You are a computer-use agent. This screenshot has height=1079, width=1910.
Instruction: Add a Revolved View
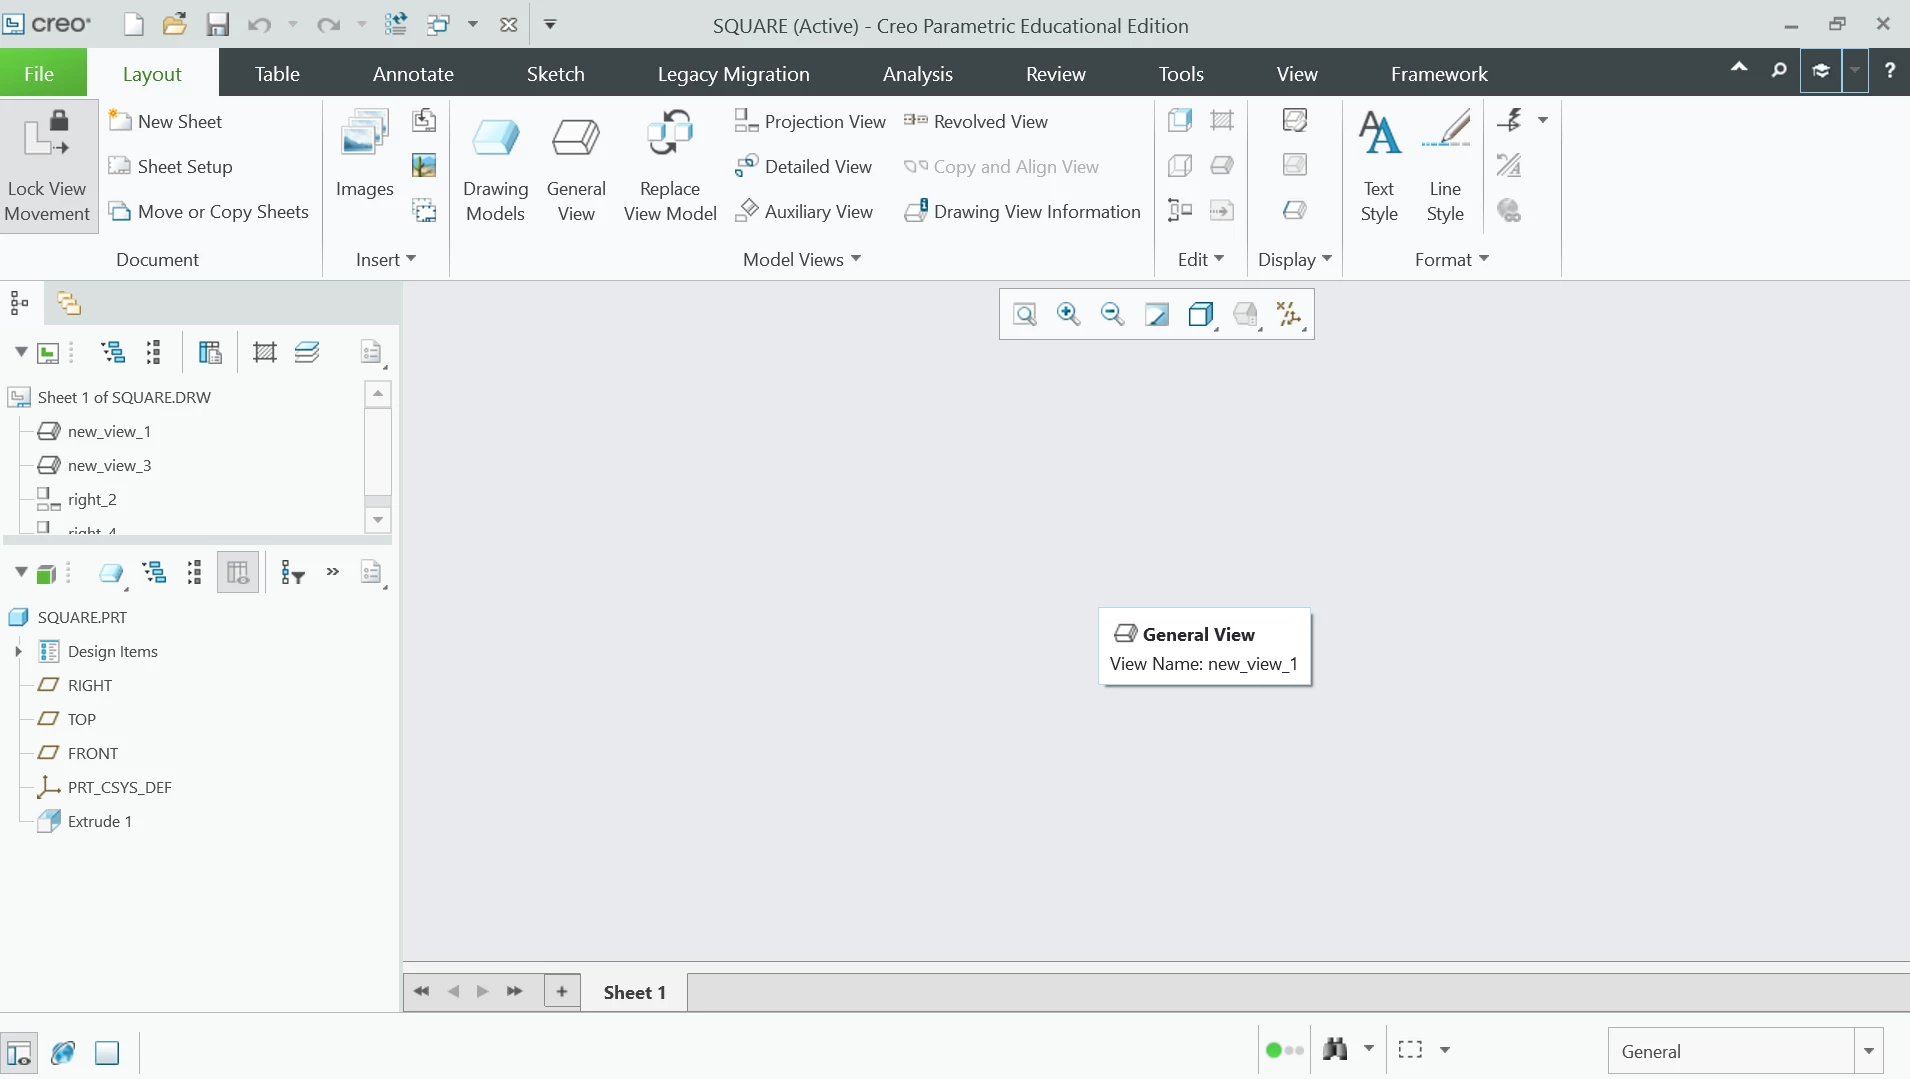[x=976, y=121]
